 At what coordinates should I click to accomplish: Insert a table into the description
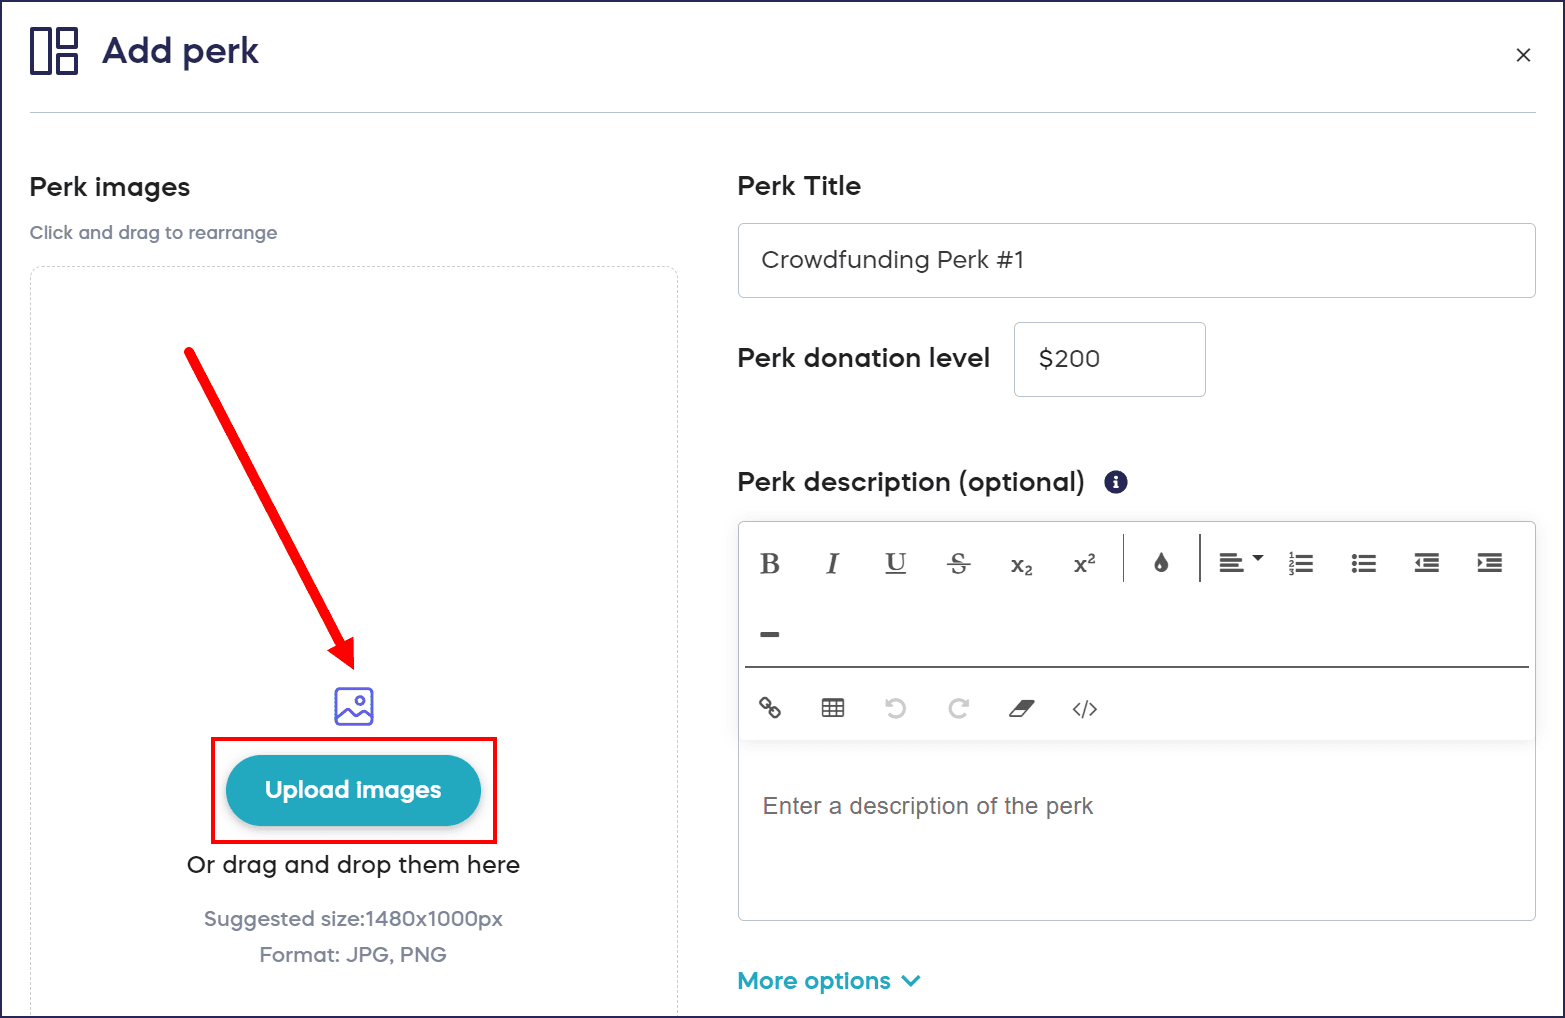point(833,708)
